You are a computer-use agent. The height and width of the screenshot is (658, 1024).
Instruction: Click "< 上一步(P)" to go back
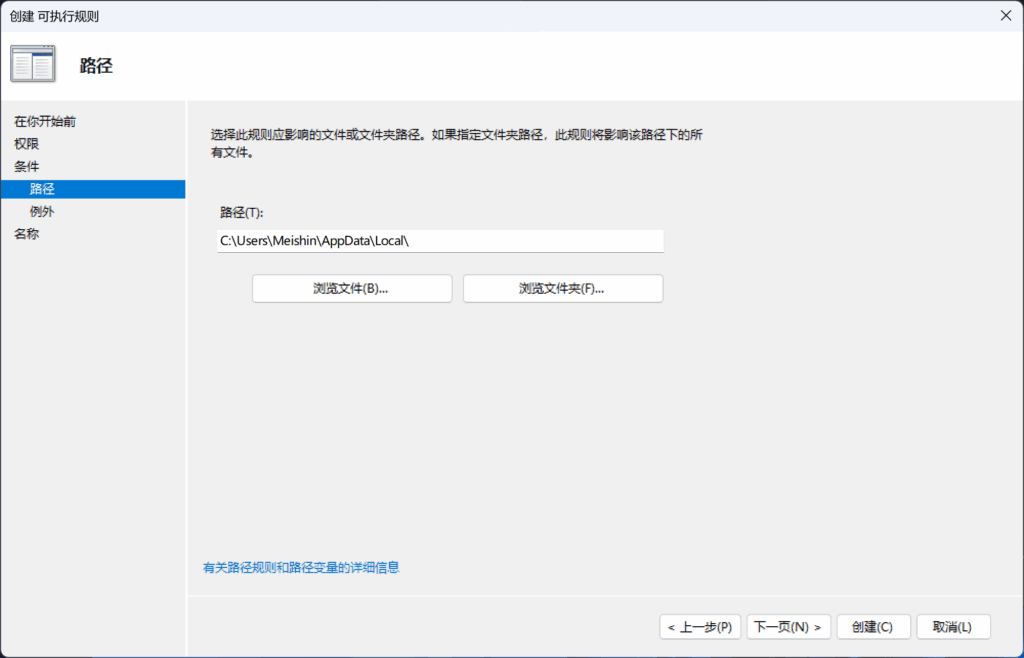pos(699,626)
